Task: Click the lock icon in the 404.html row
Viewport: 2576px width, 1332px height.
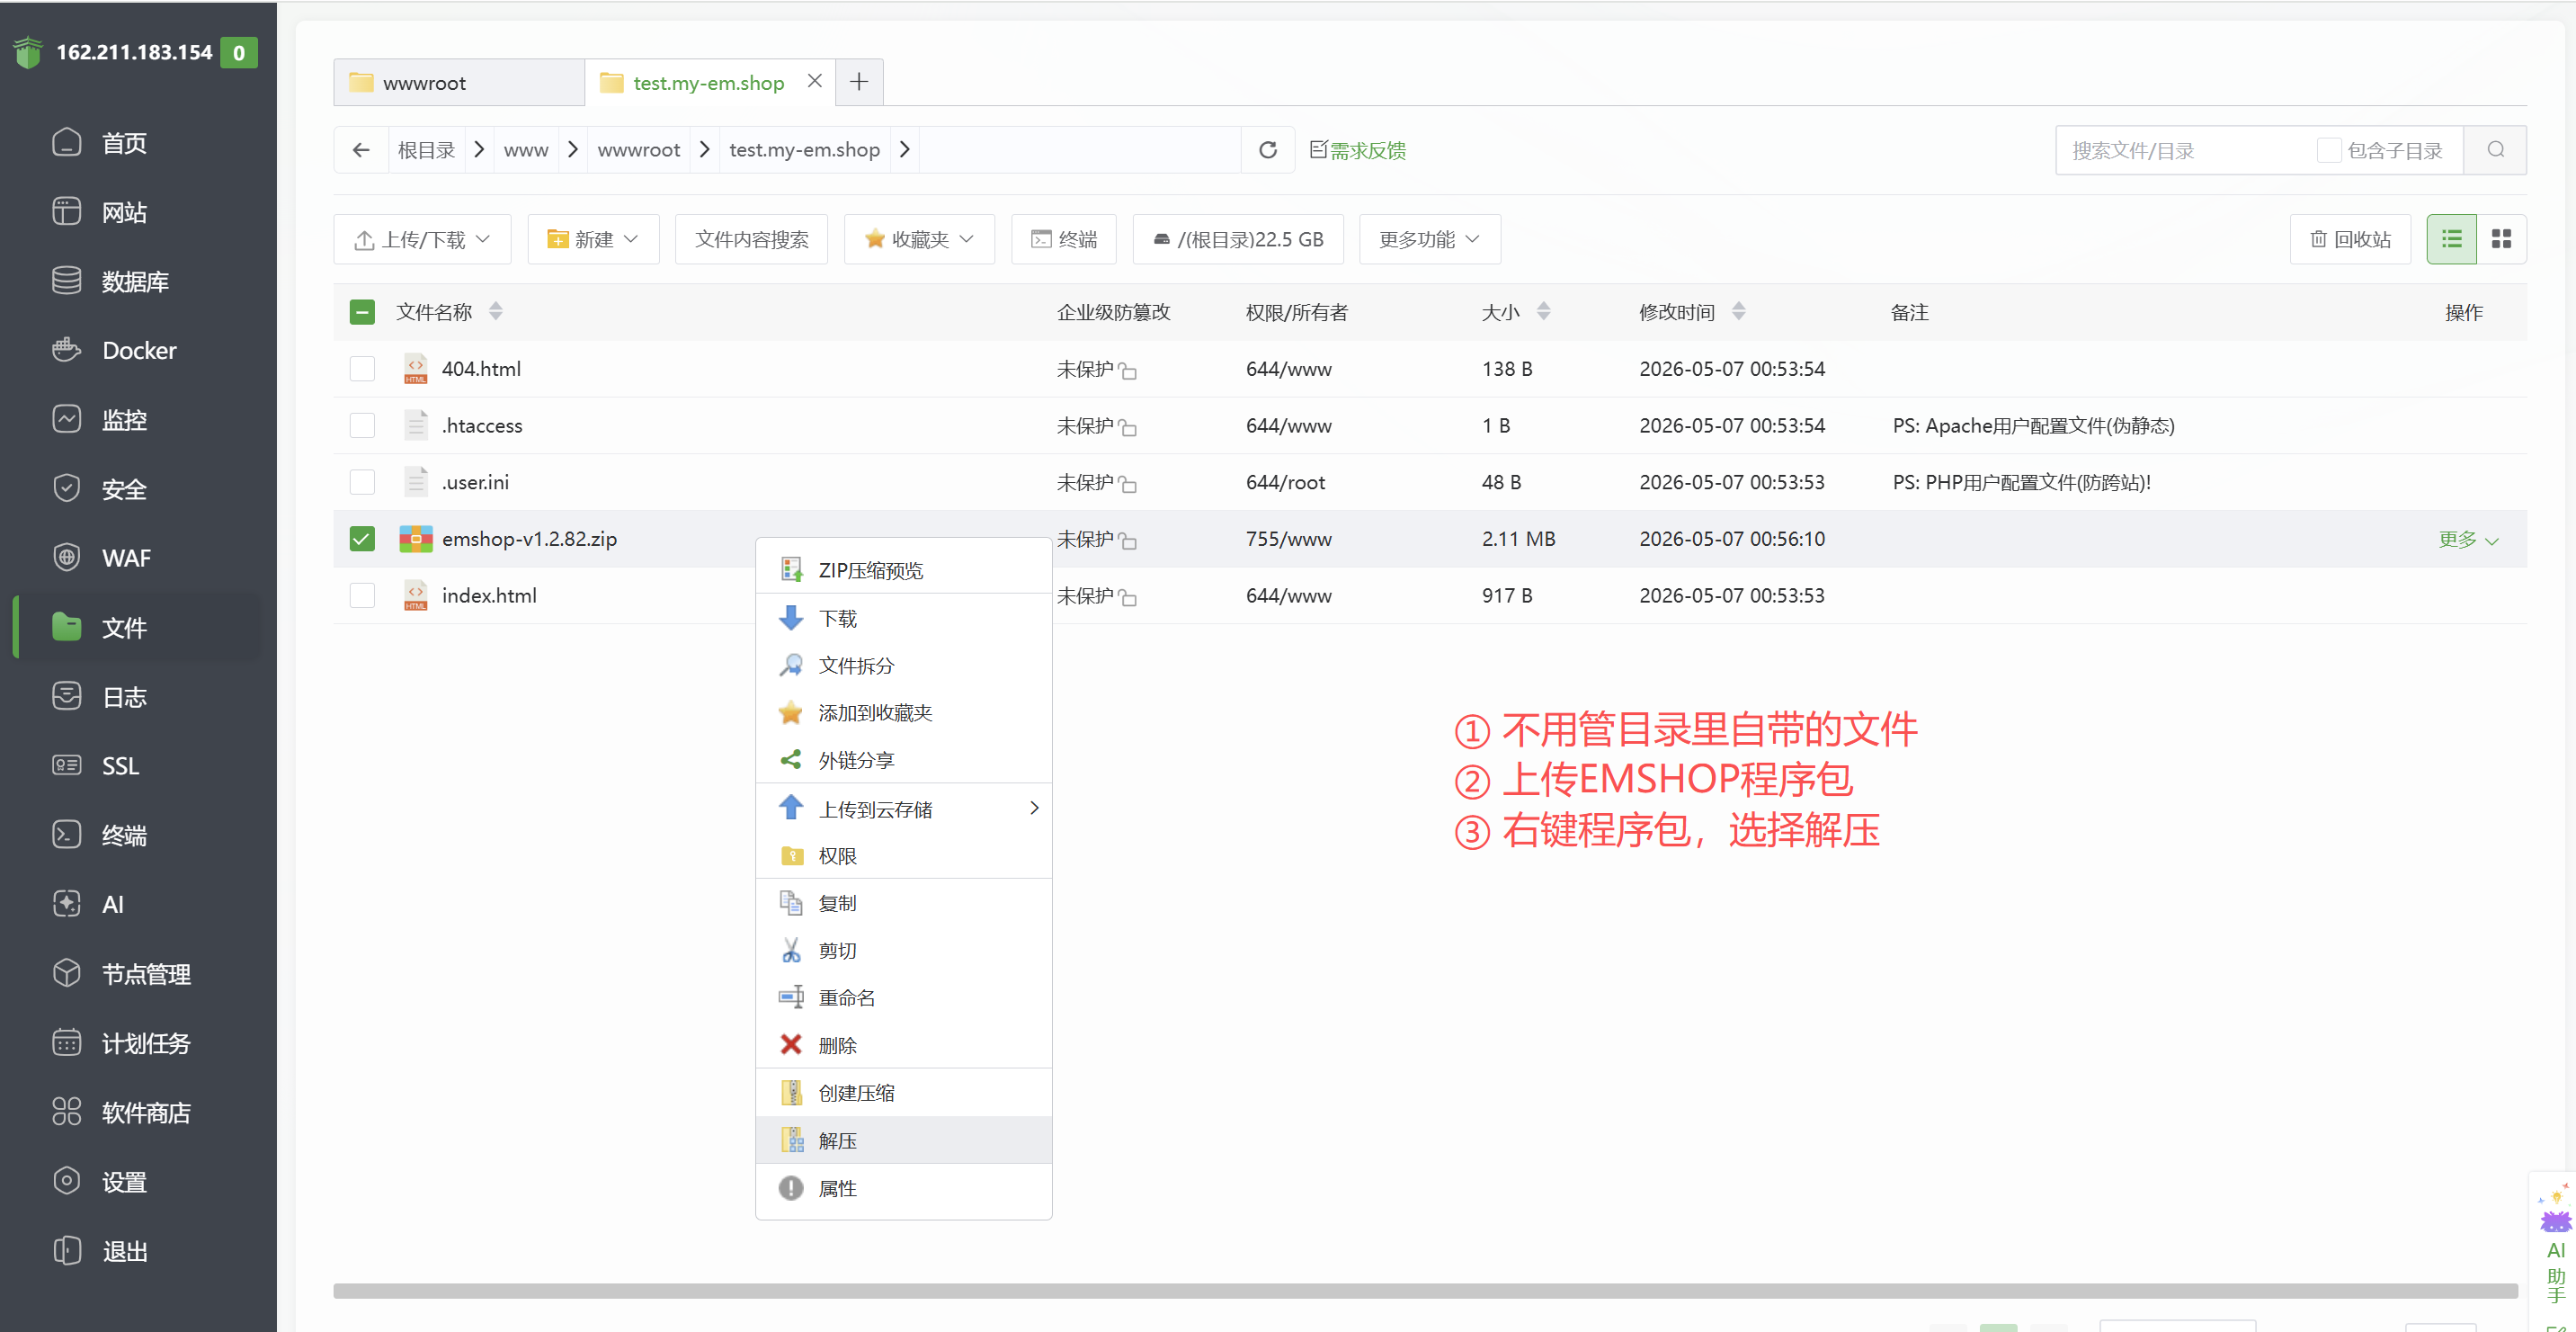Action: [x=1128, y=371]
